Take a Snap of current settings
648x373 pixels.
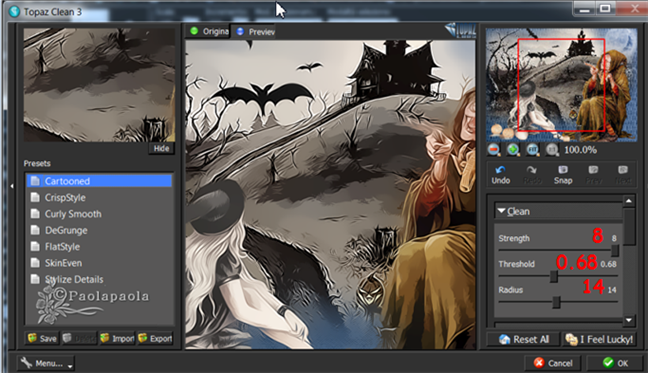pyautogui.click(x=563, y=175)
